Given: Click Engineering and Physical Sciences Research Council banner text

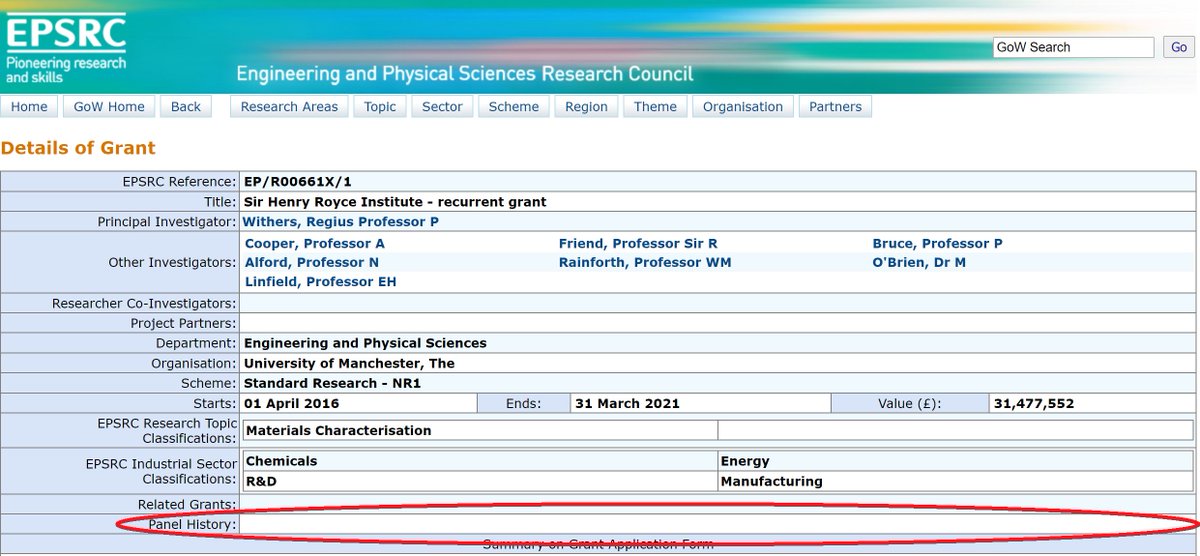Looking at the screenshot, I should click(x=464, y=75).
